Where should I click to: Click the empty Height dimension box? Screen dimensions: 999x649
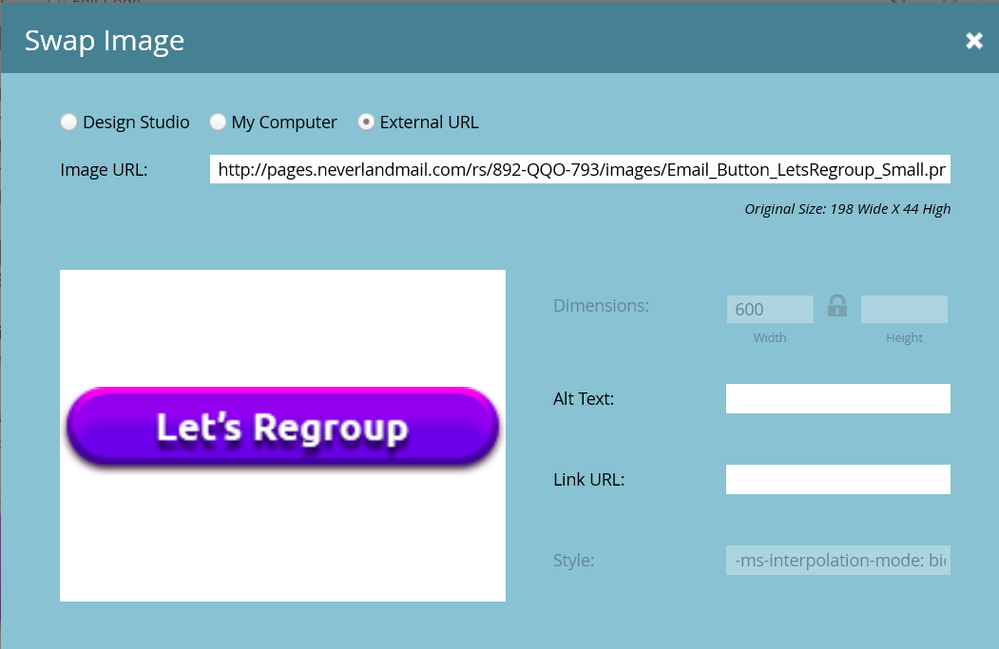[903, 310]
